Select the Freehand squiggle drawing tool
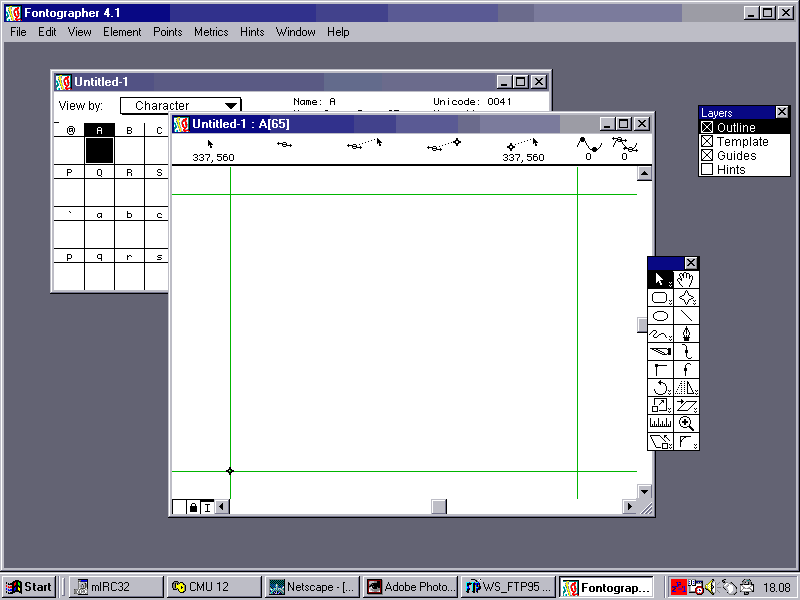Image resolution: width=800 pixels, height=600 pixels. click(660, 334)
